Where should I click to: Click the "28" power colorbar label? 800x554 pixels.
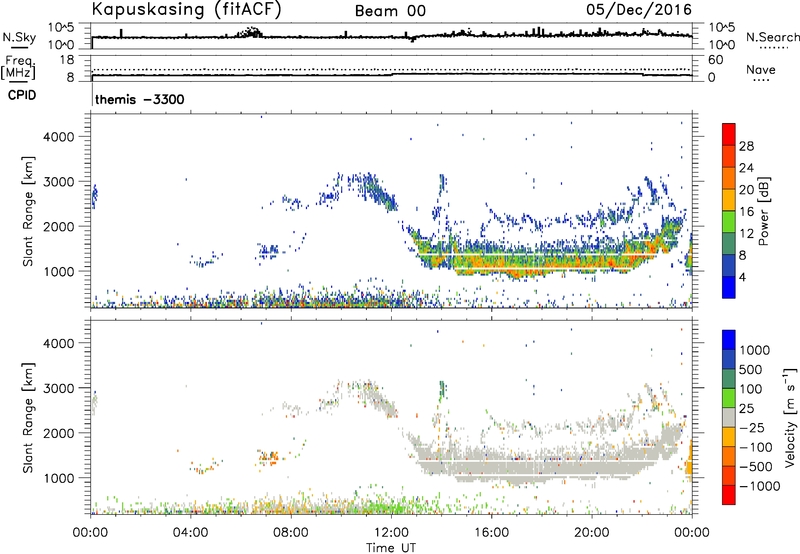tap(746, 146)
